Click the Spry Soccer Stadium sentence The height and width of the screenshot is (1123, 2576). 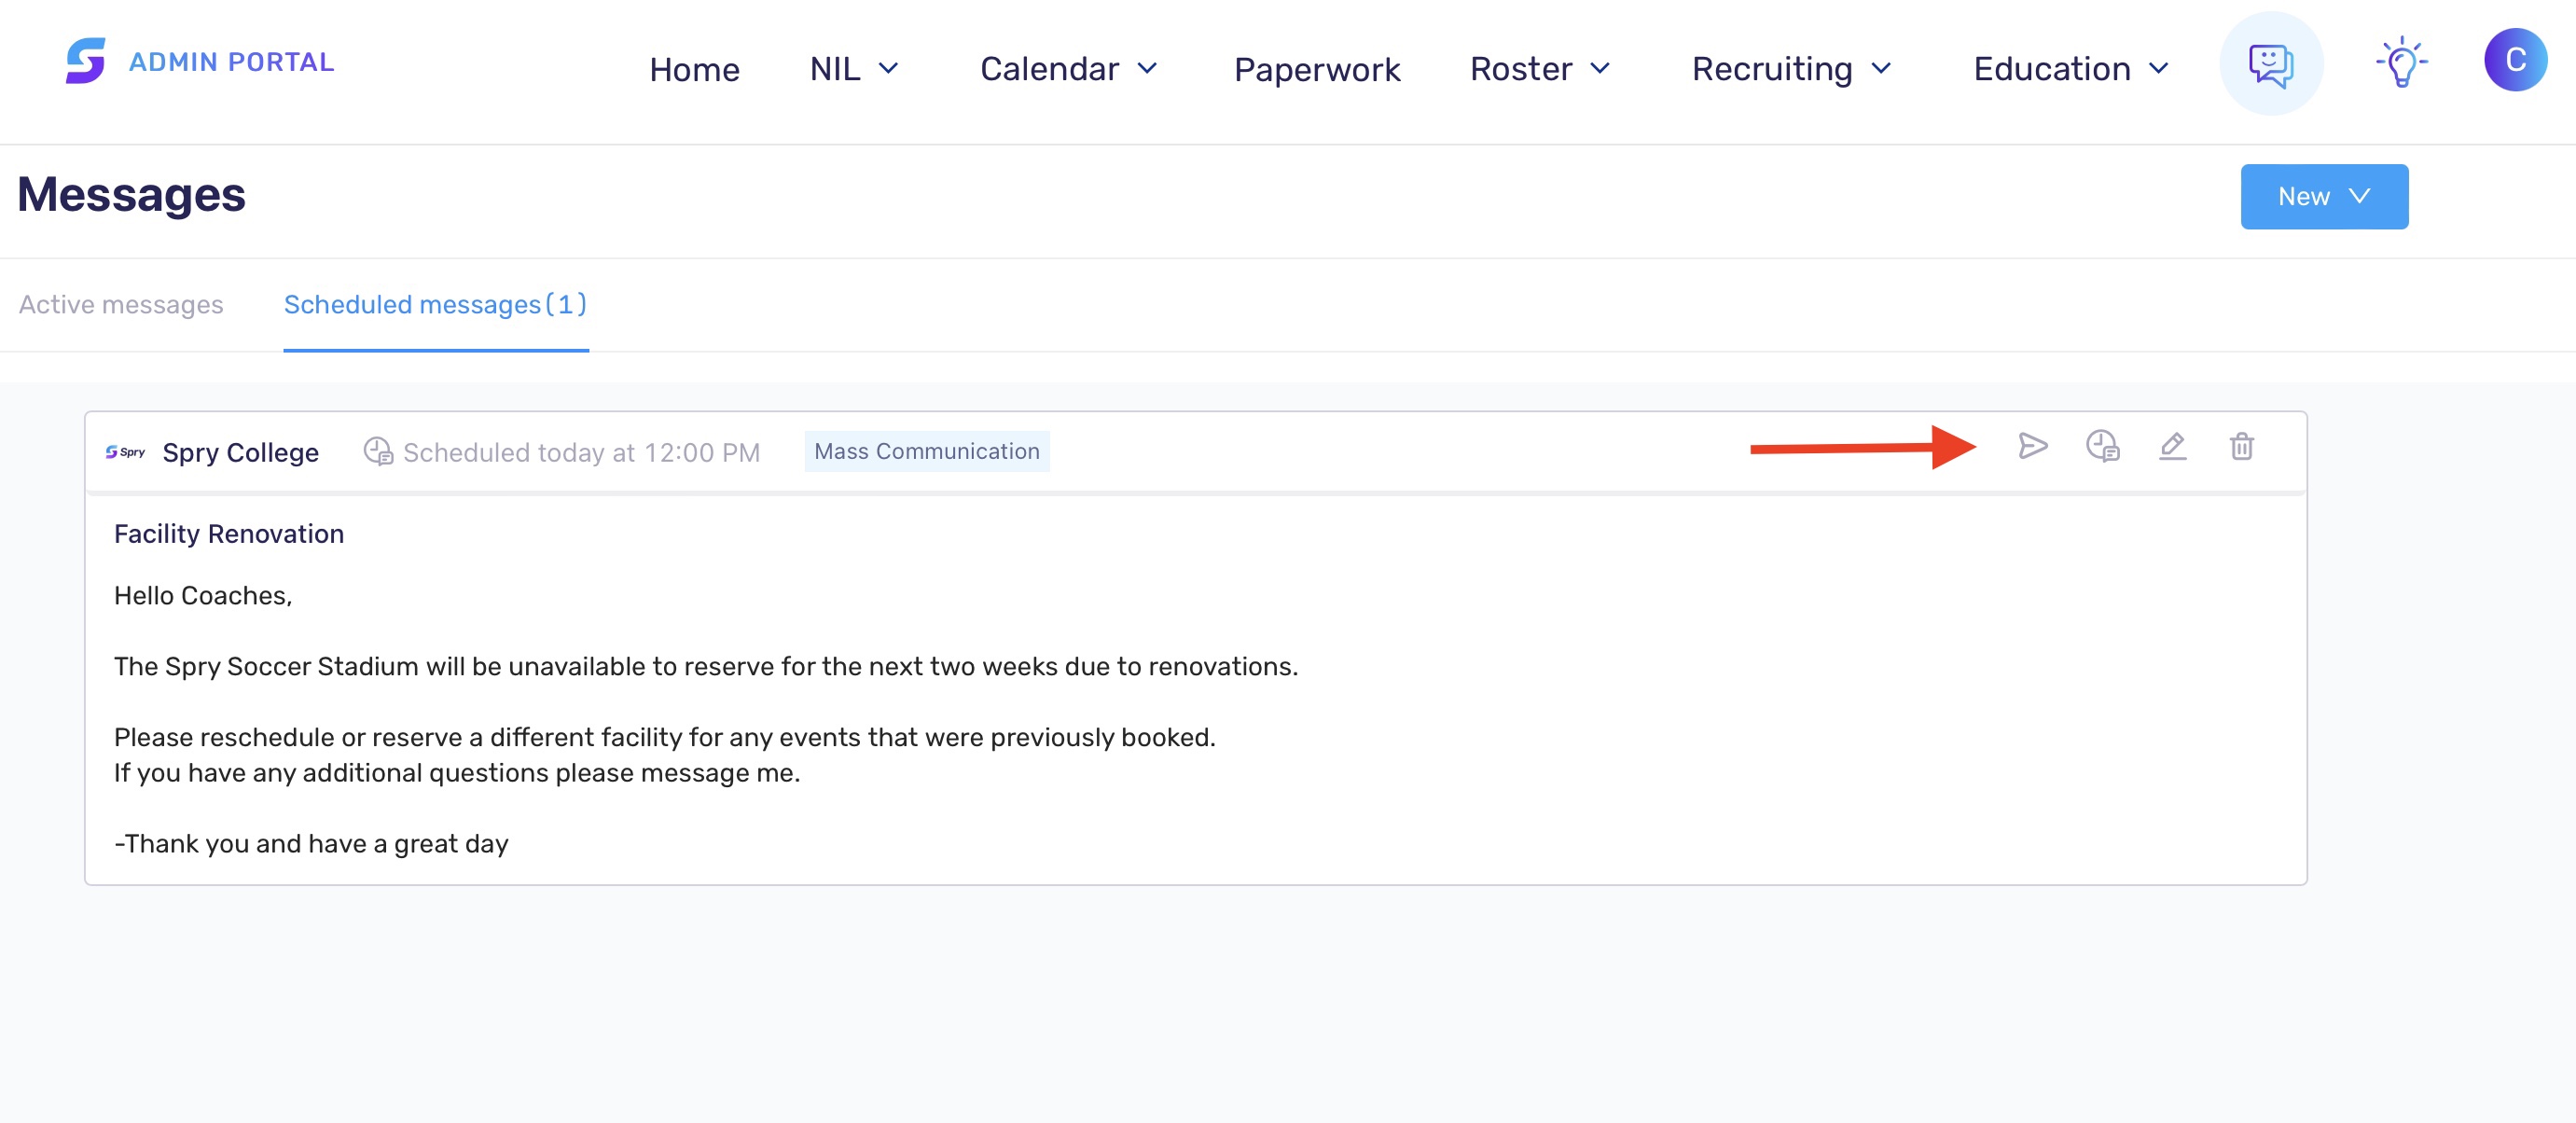706,667
